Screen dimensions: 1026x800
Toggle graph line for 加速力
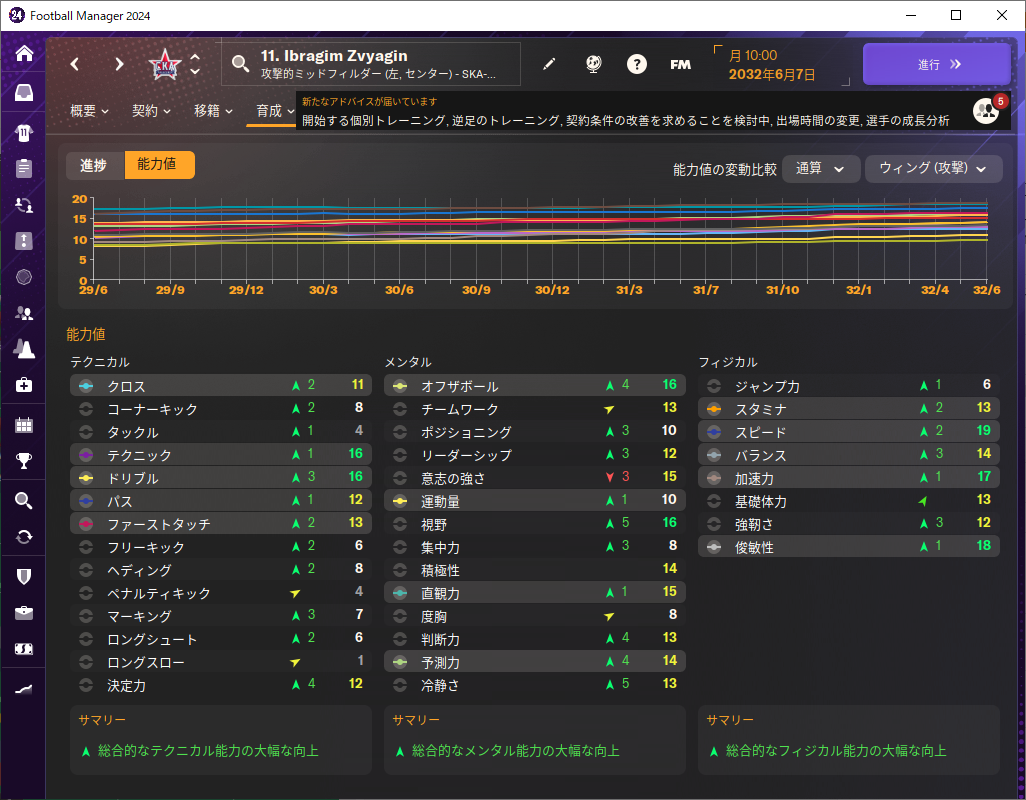click(x=714, y=478)
